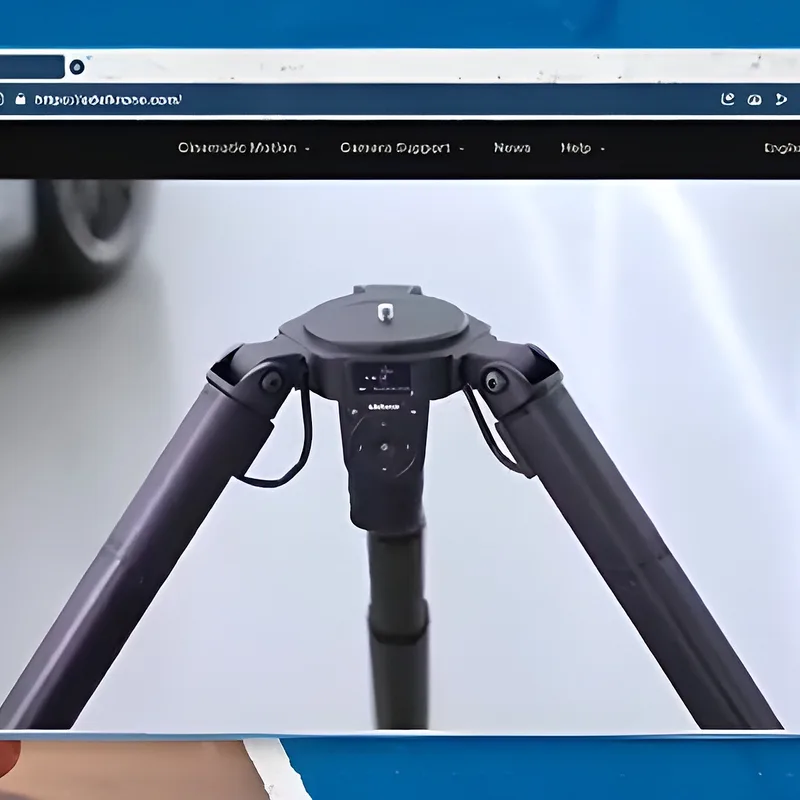Expand the Camera Support navigation menu
Screen dimensions: 800x800
tap(402, 148)
